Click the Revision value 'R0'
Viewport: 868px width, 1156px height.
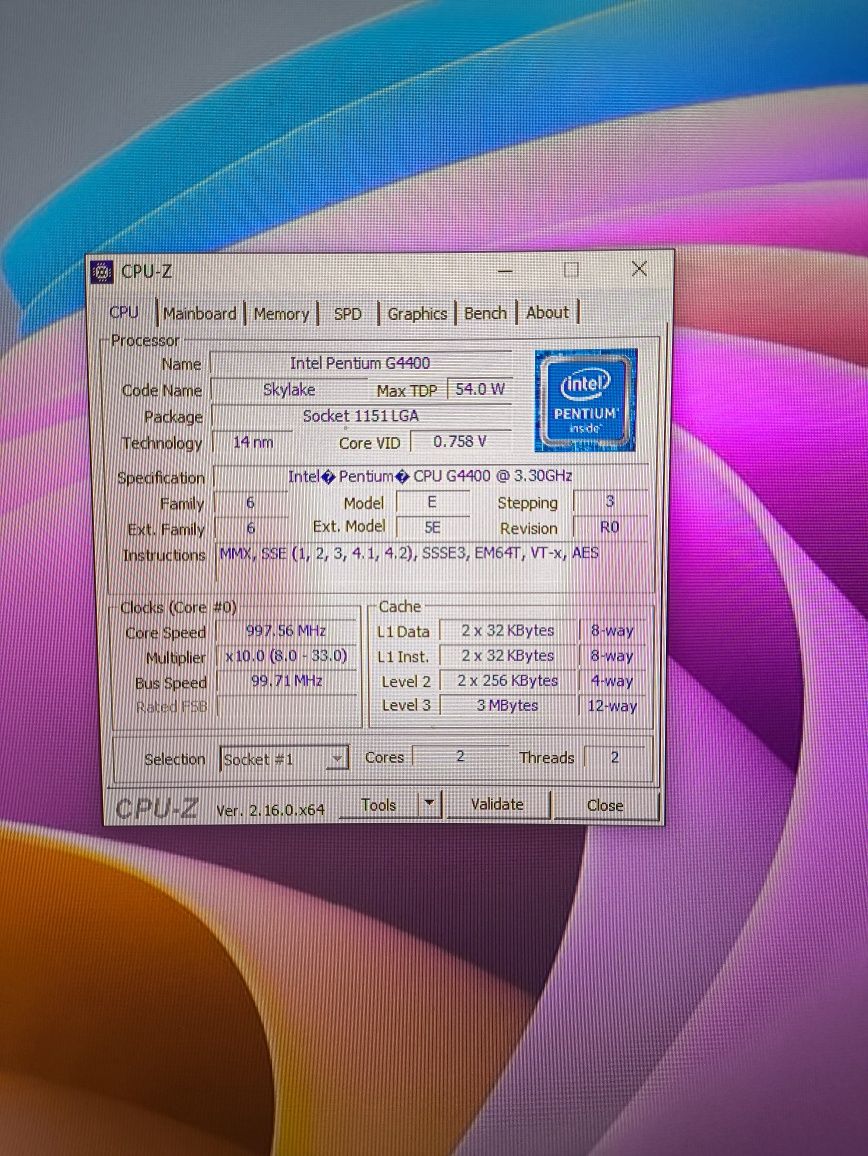(x=610, y=527)
